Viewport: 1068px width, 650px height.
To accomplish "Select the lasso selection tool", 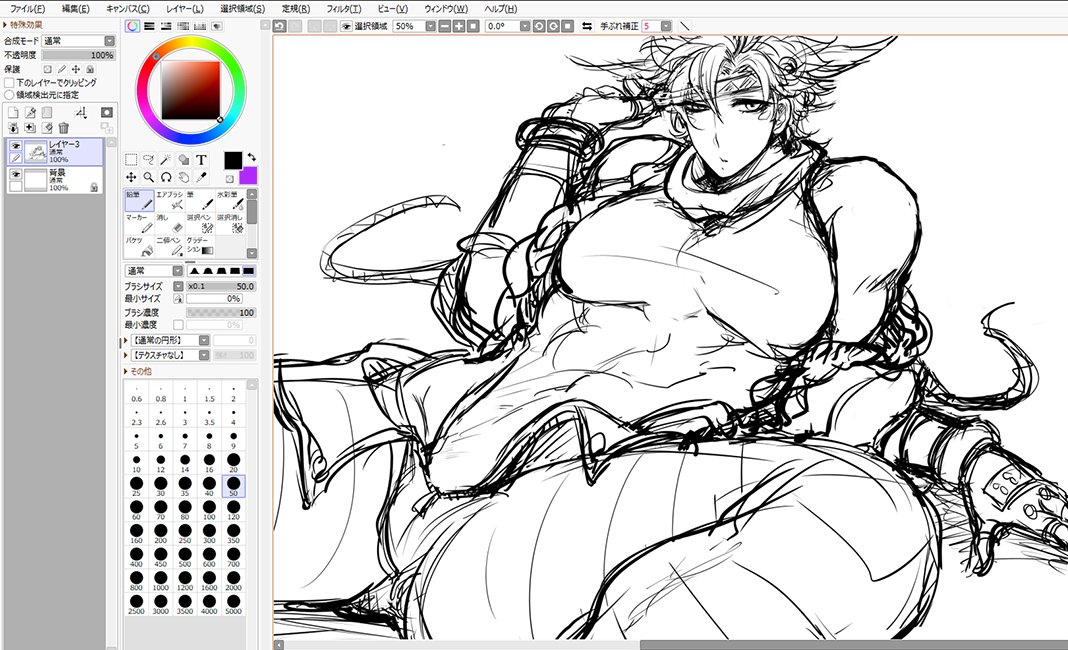I will [148, 159].
